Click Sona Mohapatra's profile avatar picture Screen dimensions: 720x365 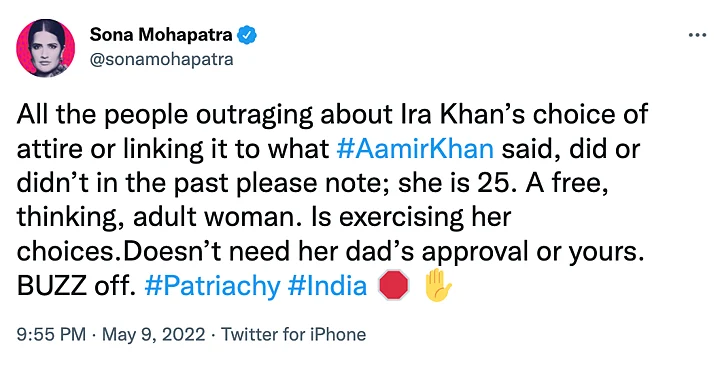click(x=45, y=48)
